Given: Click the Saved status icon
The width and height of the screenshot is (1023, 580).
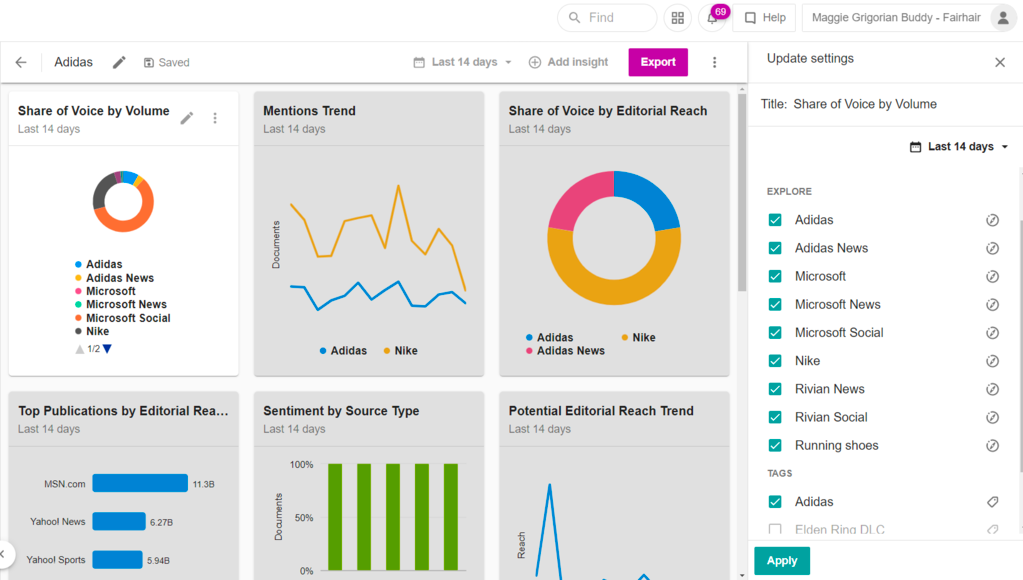Looking at the screenshot, I should 149,63.
